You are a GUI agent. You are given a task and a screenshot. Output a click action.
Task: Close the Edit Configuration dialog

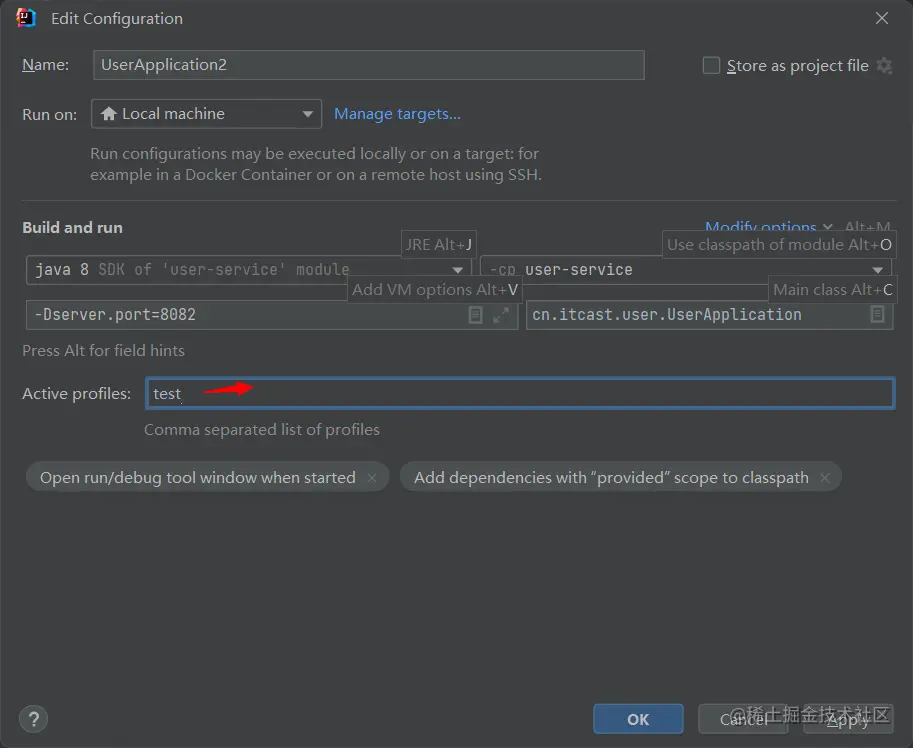click(882, 18)
